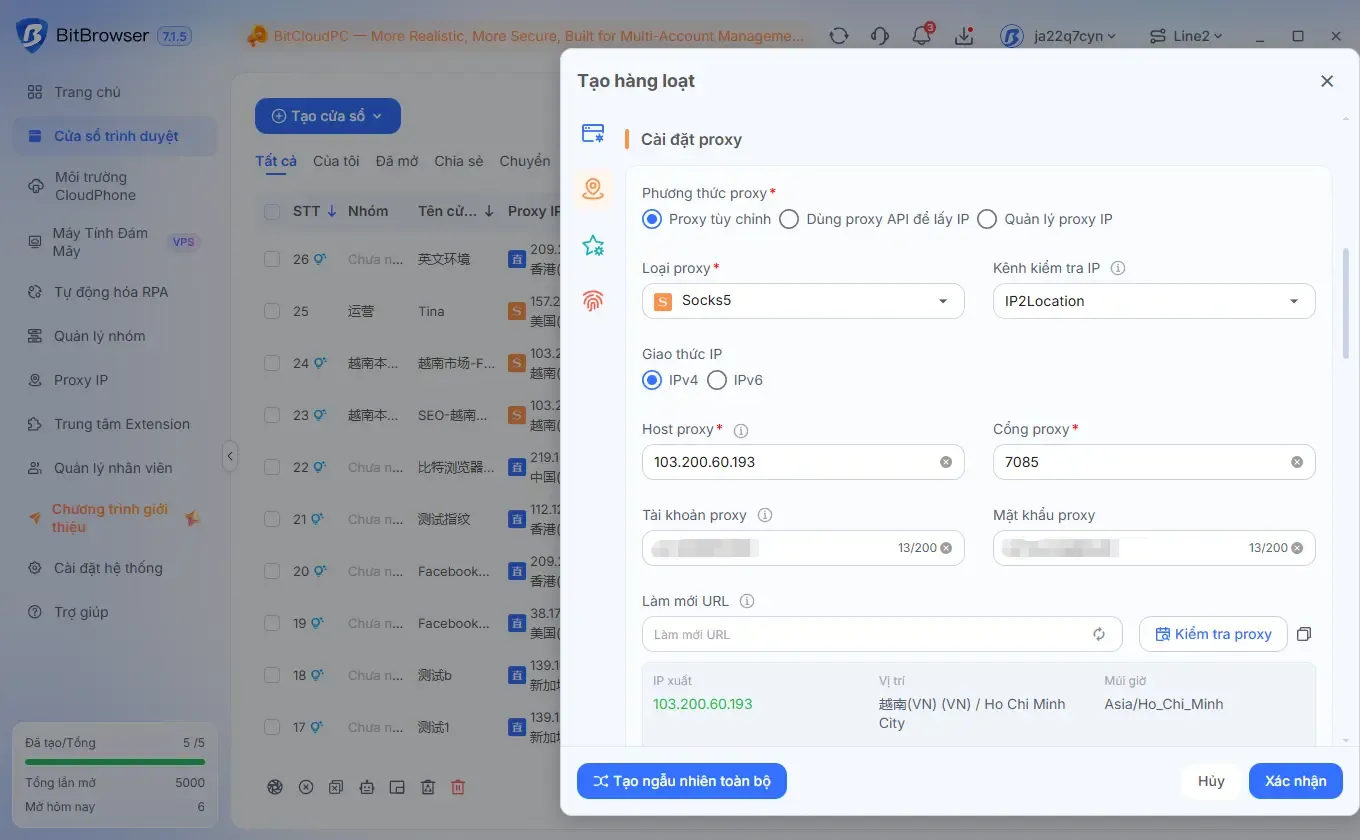1360x840 pixels.
Task: Click the info icon next to Tài khoản proxy
Action: 765,515
